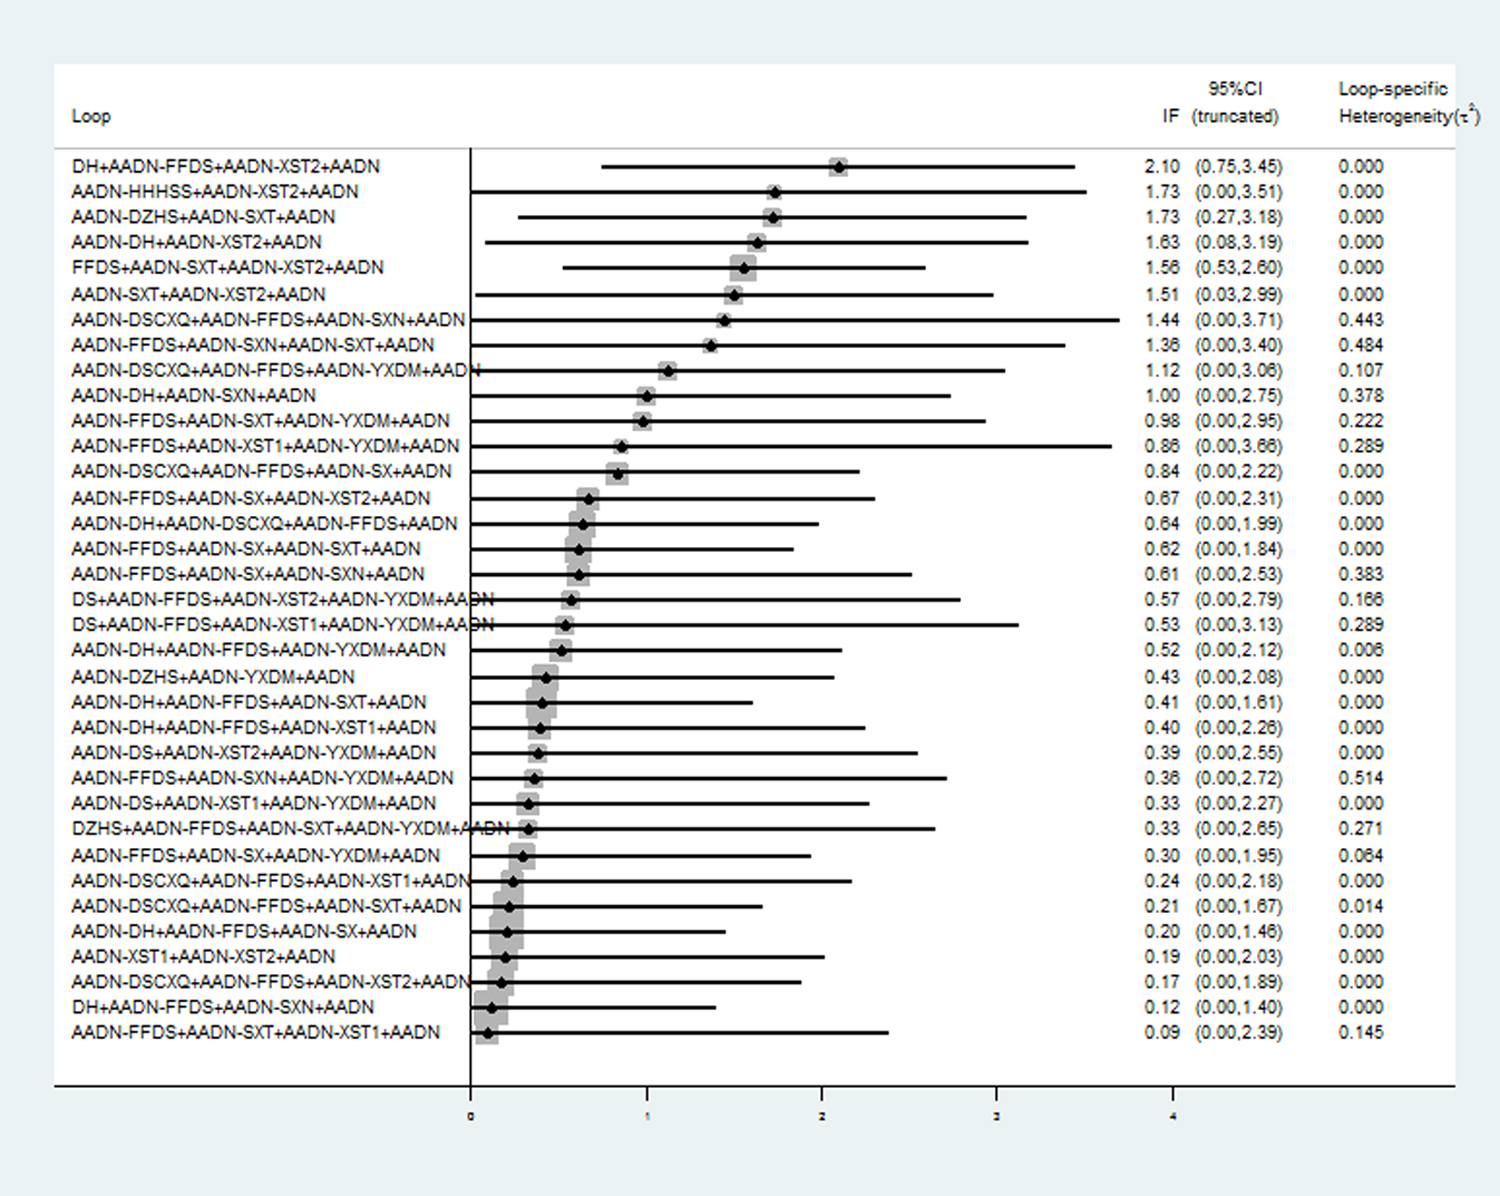Image resolution: width=1500 pixels, height=1196 pixels.
Task: Click the x-axis tick label 4
Action: 1173,1116
